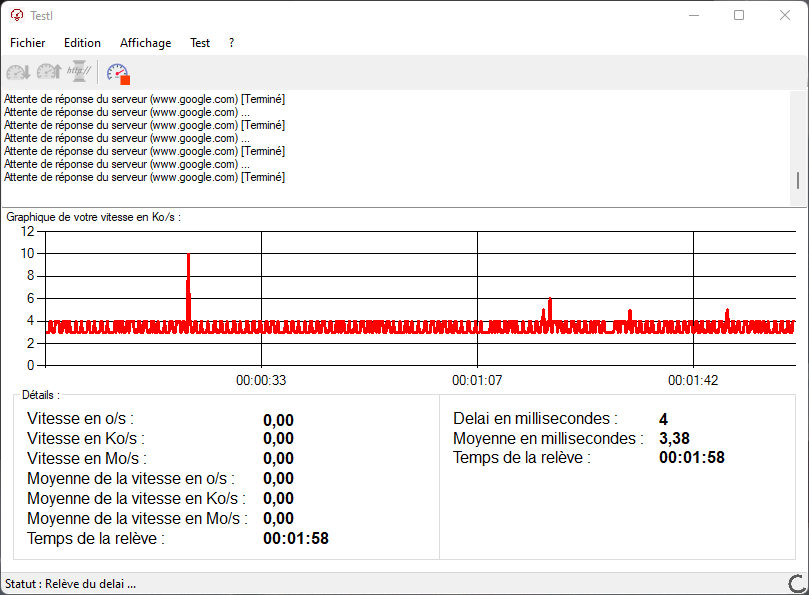809x595 pixels.
Task: Open the Fichier menu
Action: pyautogui.click(x=28, y=43)
